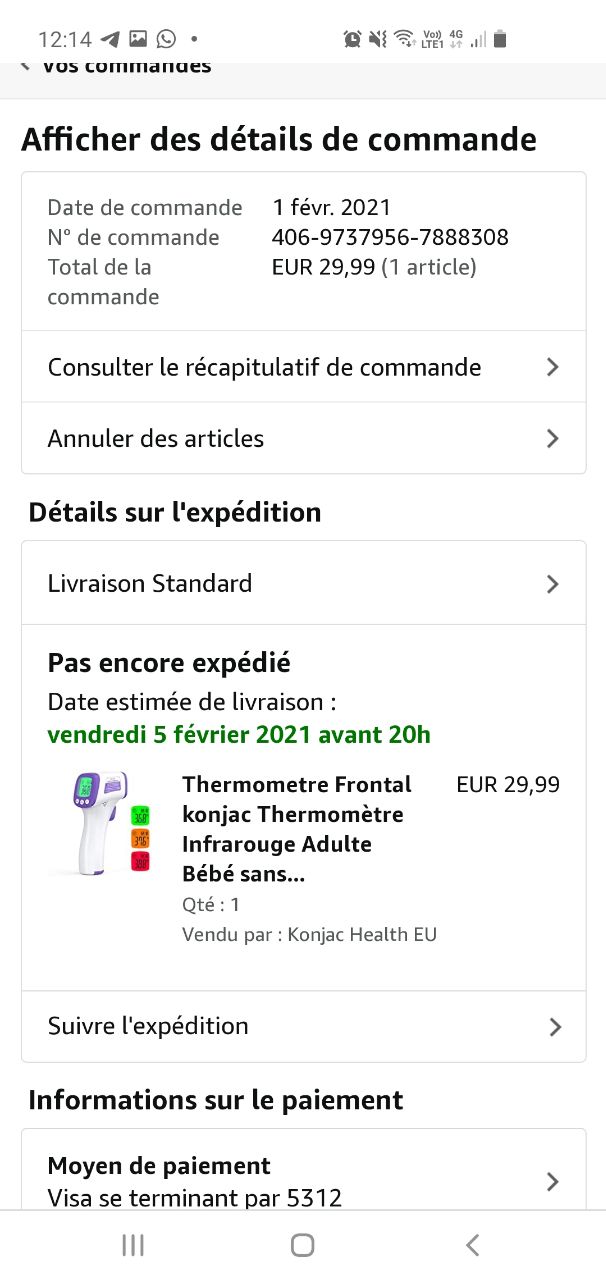Tap the gallery image notification icon
Screen dimensions: 606x1280
(138, 39)
